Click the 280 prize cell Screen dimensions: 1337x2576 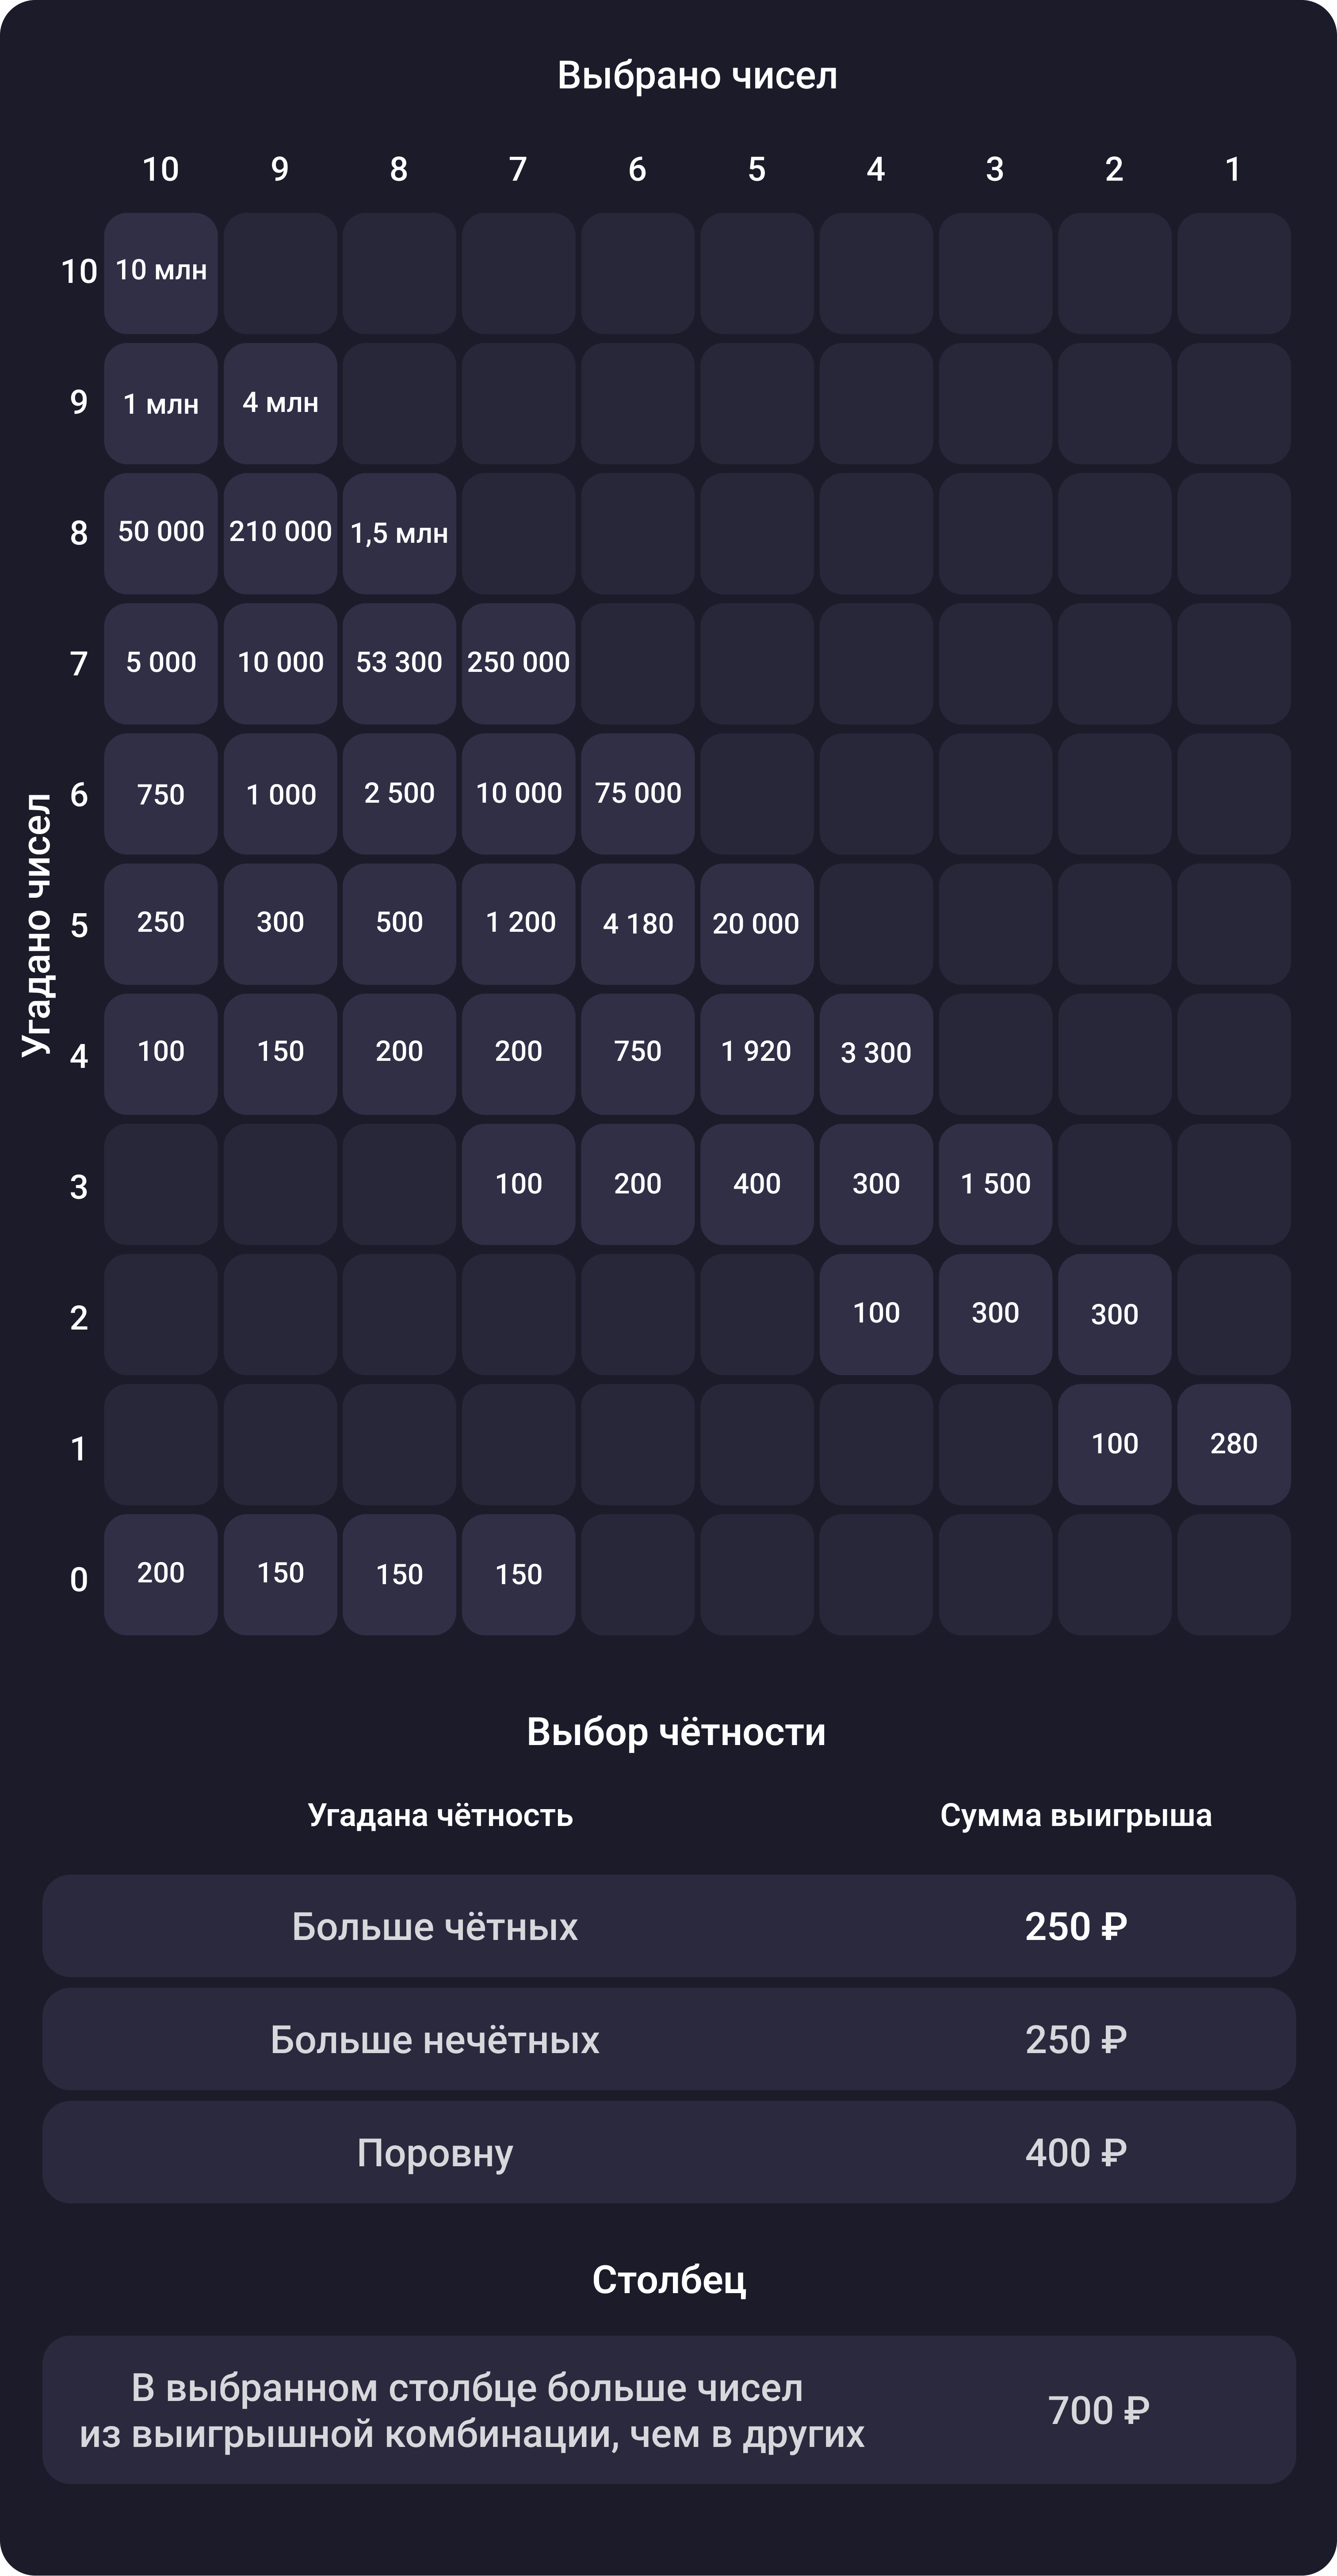1234,1444
